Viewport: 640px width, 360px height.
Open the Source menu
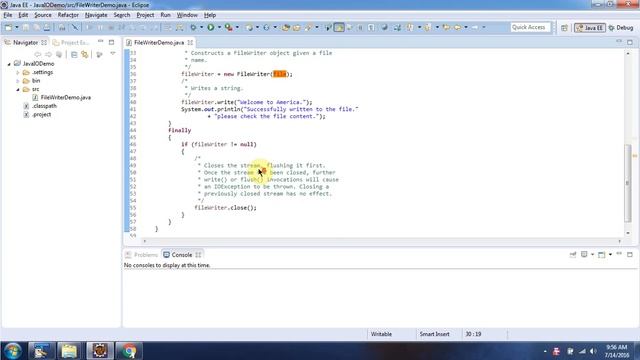(x=43, y=15)
